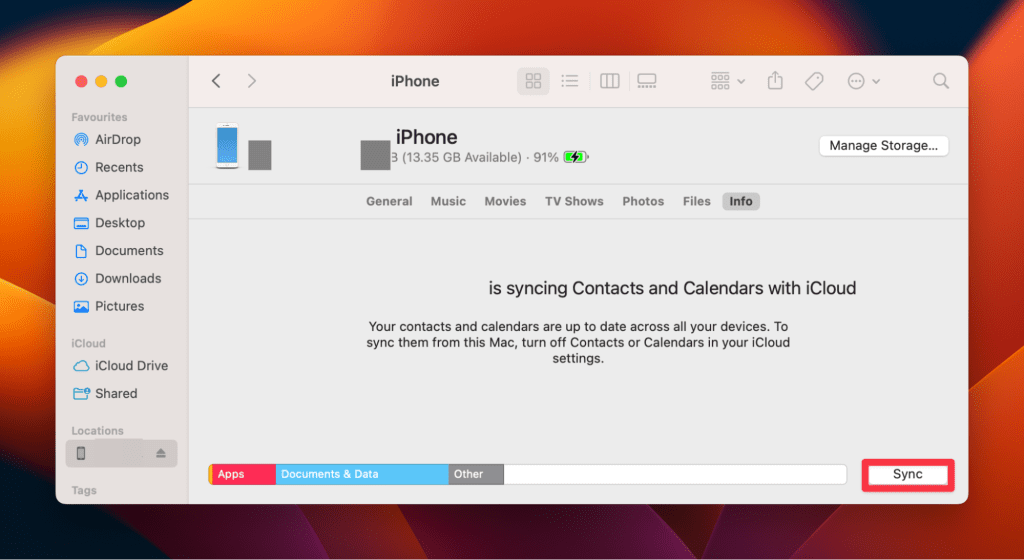
Task: Select iCloud Drive in the sidebar
Action: click(x=131, y=366)
